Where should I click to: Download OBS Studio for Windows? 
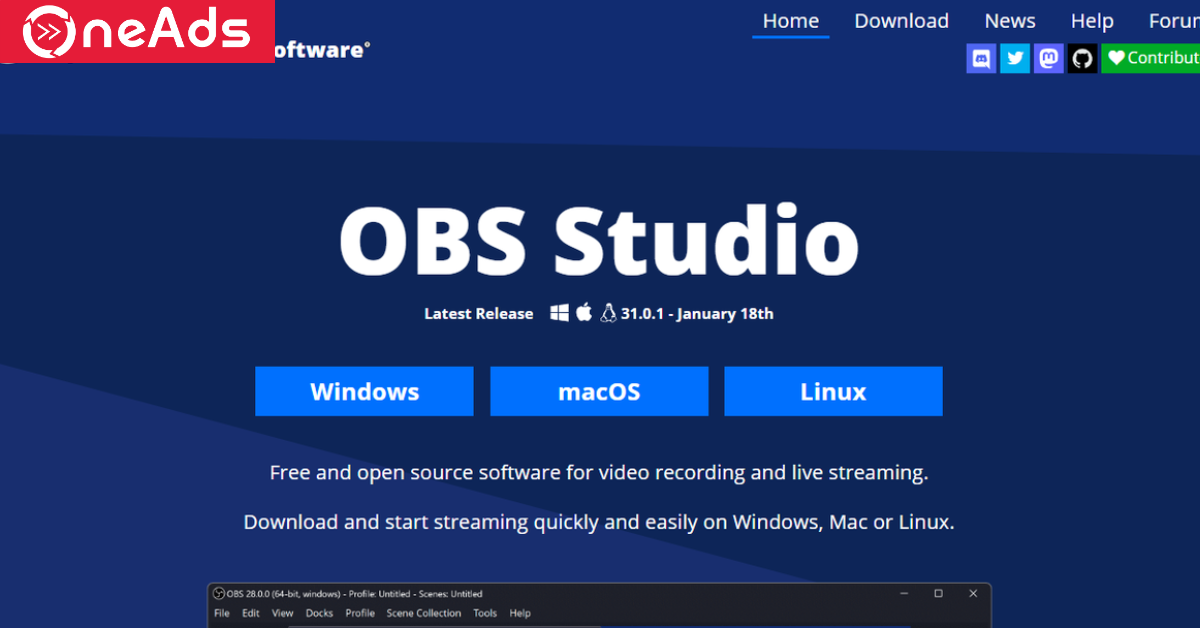pyautogui.click(x=364, y=391)
